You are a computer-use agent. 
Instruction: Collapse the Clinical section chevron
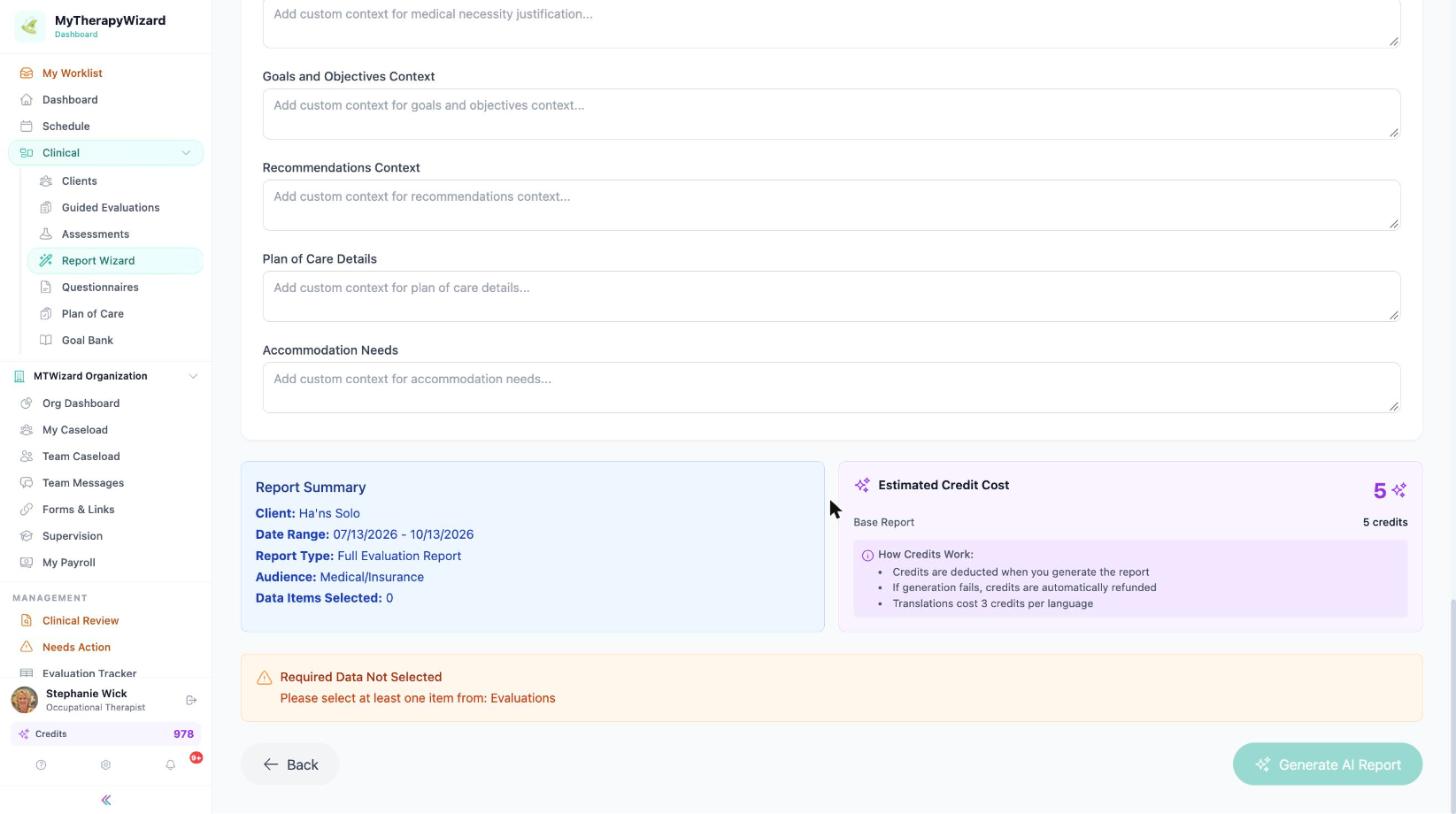[x=185, y=153]
